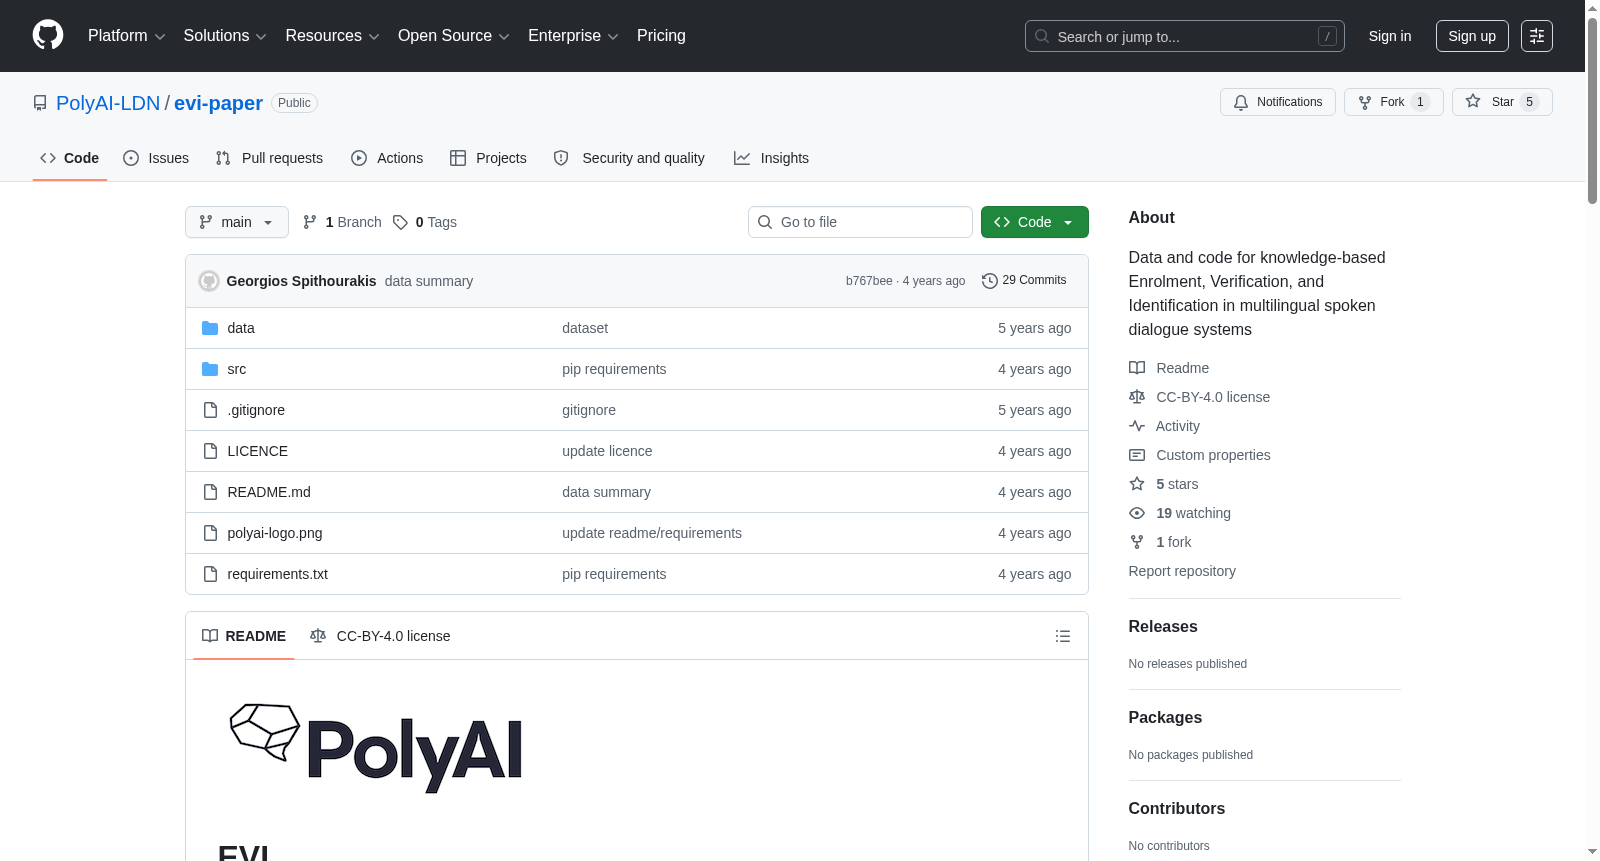Click the Report repository link
The height and width of the screenshot is (861, 1600).
1182,571
